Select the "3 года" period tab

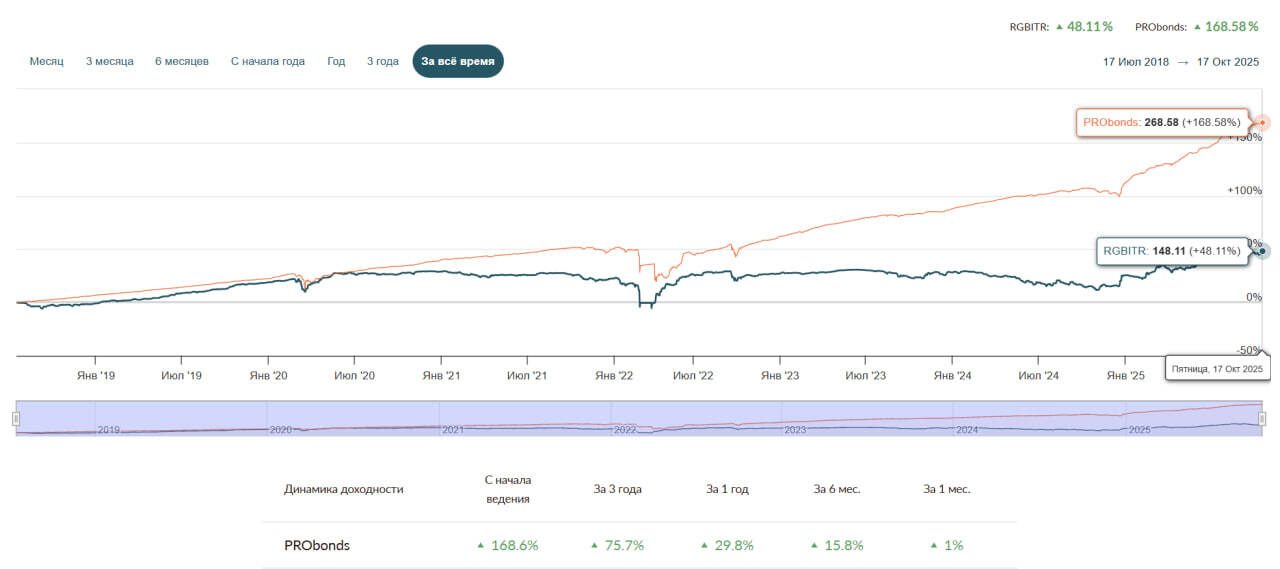click(383, 62)
